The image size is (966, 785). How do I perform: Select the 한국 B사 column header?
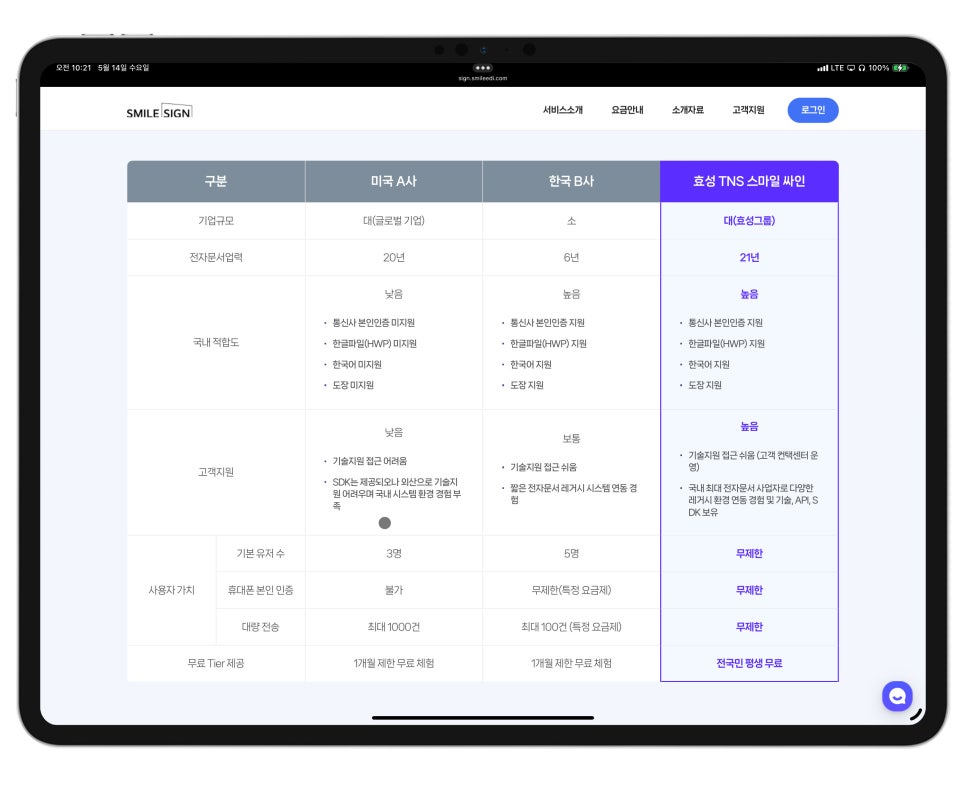pyautogui.click(x=571, y=181)
